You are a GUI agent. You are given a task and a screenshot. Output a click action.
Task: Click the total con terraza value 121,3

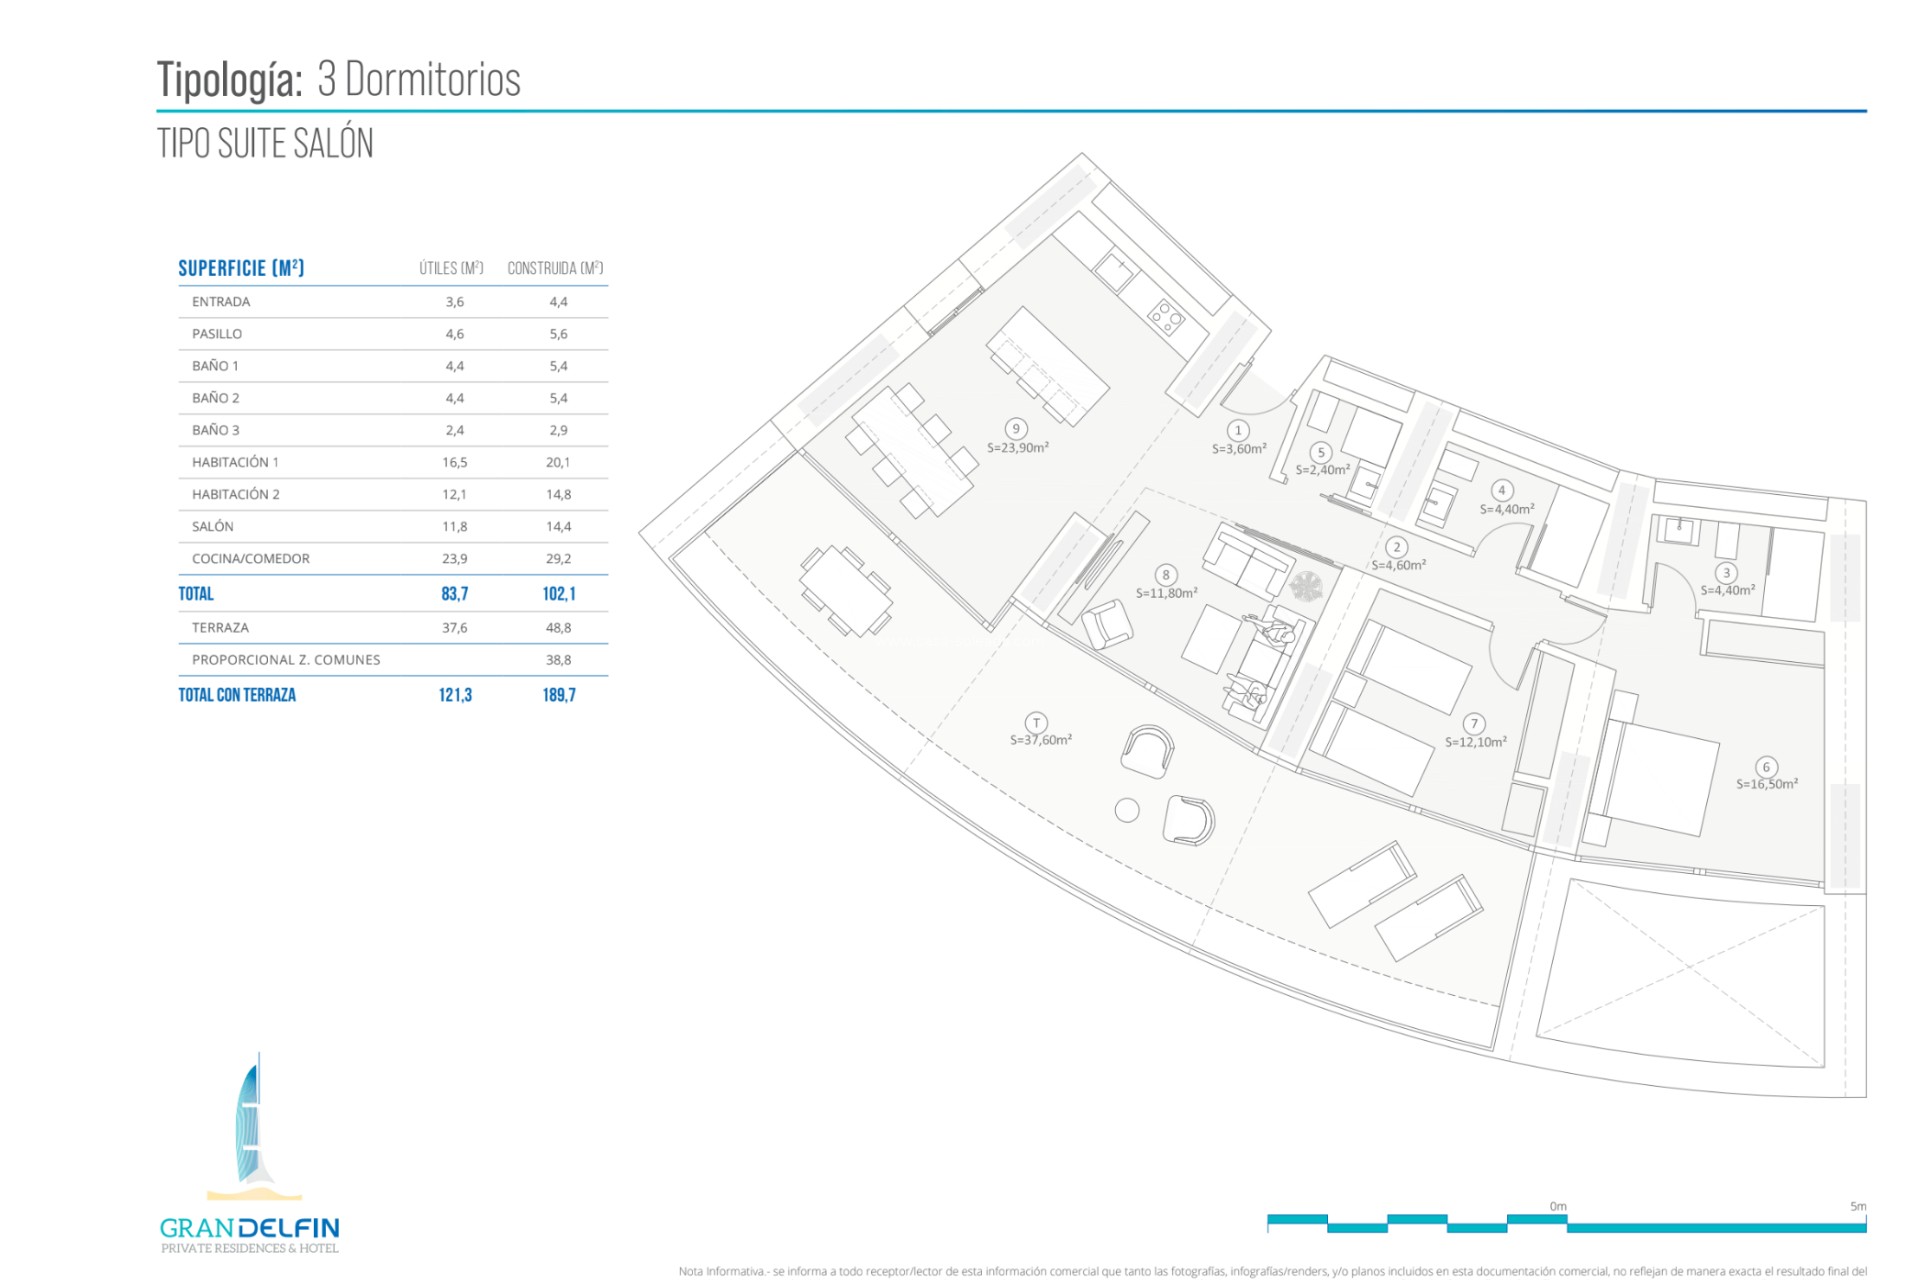(455, 694)
